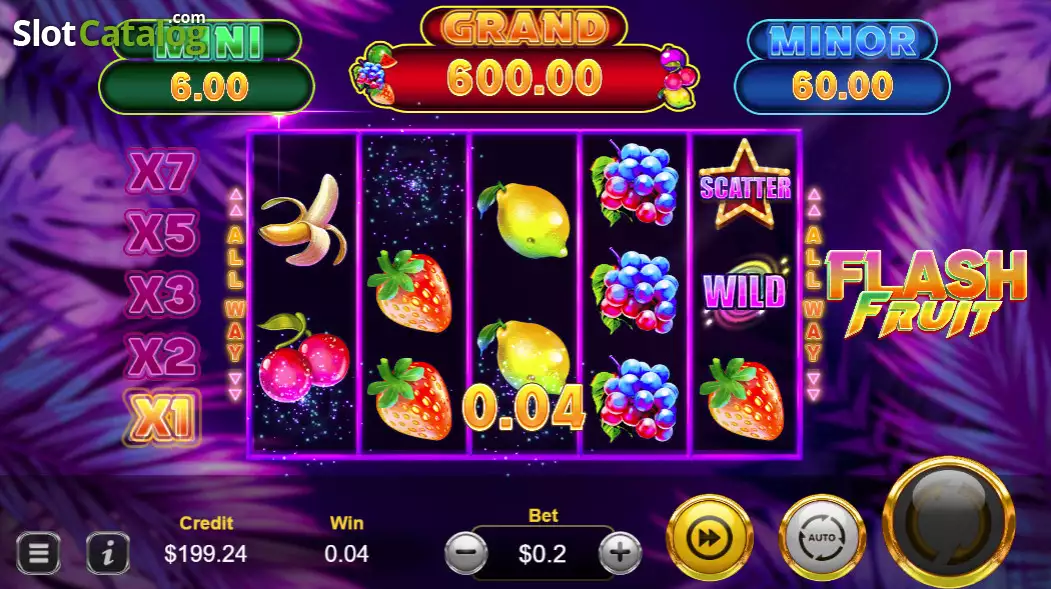Select the highlighted X1 multiplier
Screen dimensions: 1051x589
tap(162, 417)
